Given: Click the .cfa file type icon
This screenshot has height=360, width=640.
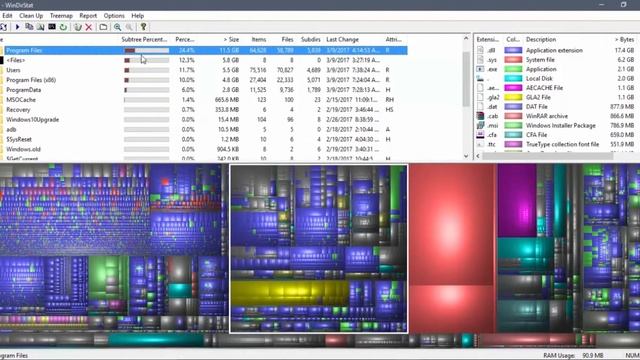Looking at the screenshot, I should tap(480, 135).
